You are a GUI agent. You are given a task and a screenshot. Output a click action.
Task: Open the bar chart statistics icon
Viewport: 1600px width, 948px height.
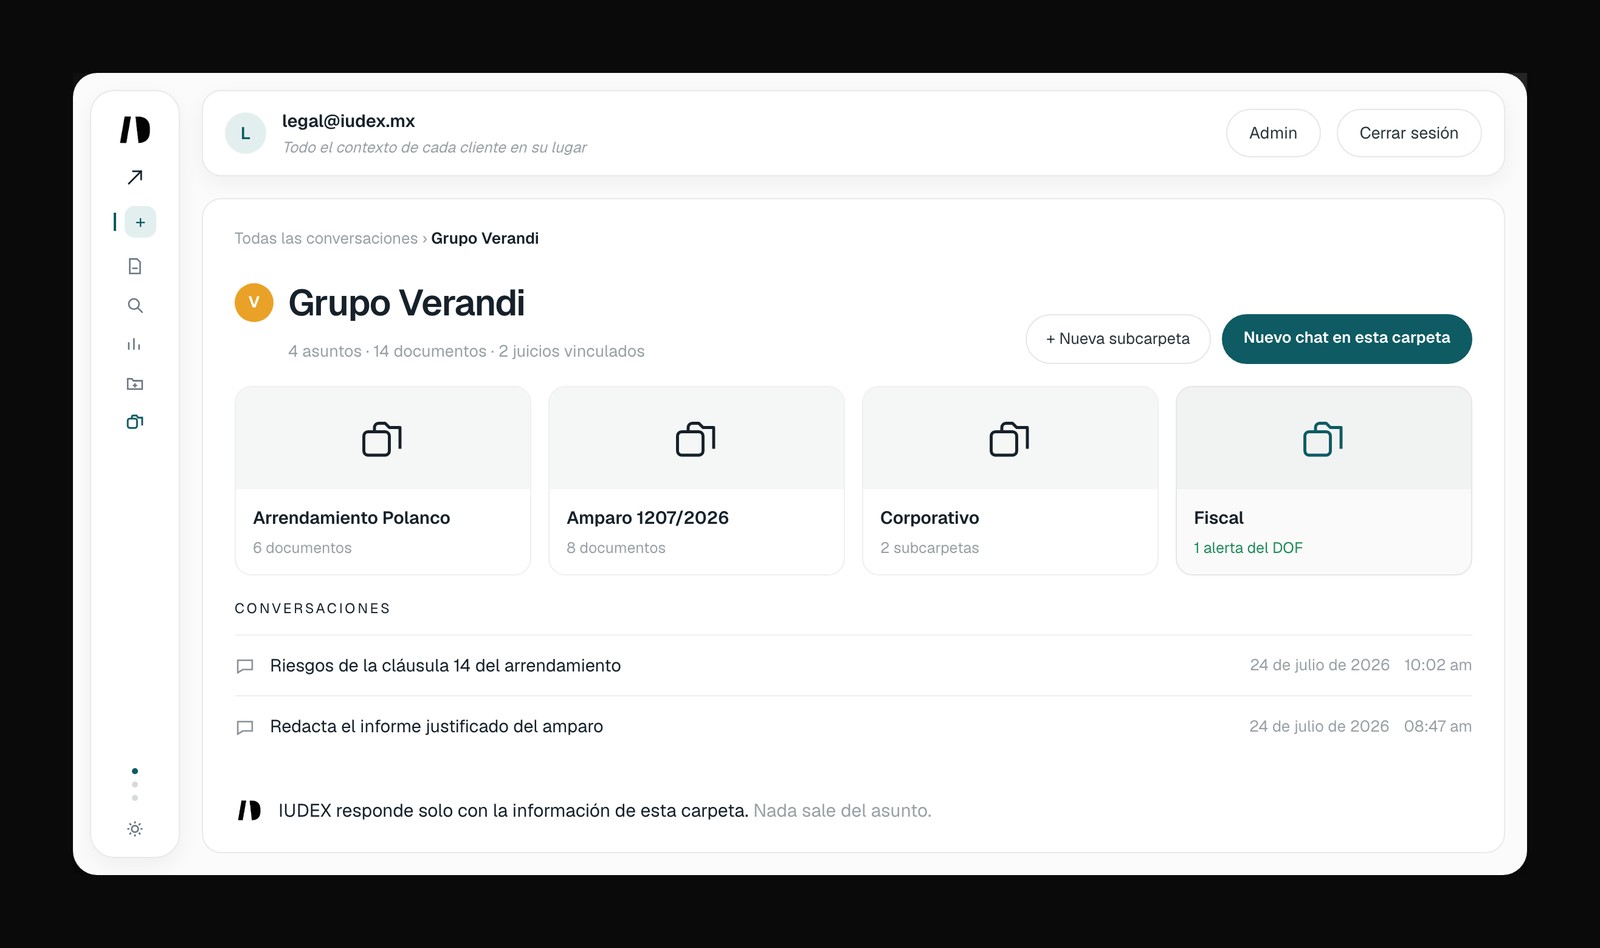pyautogui.click(x=134, y=344)
